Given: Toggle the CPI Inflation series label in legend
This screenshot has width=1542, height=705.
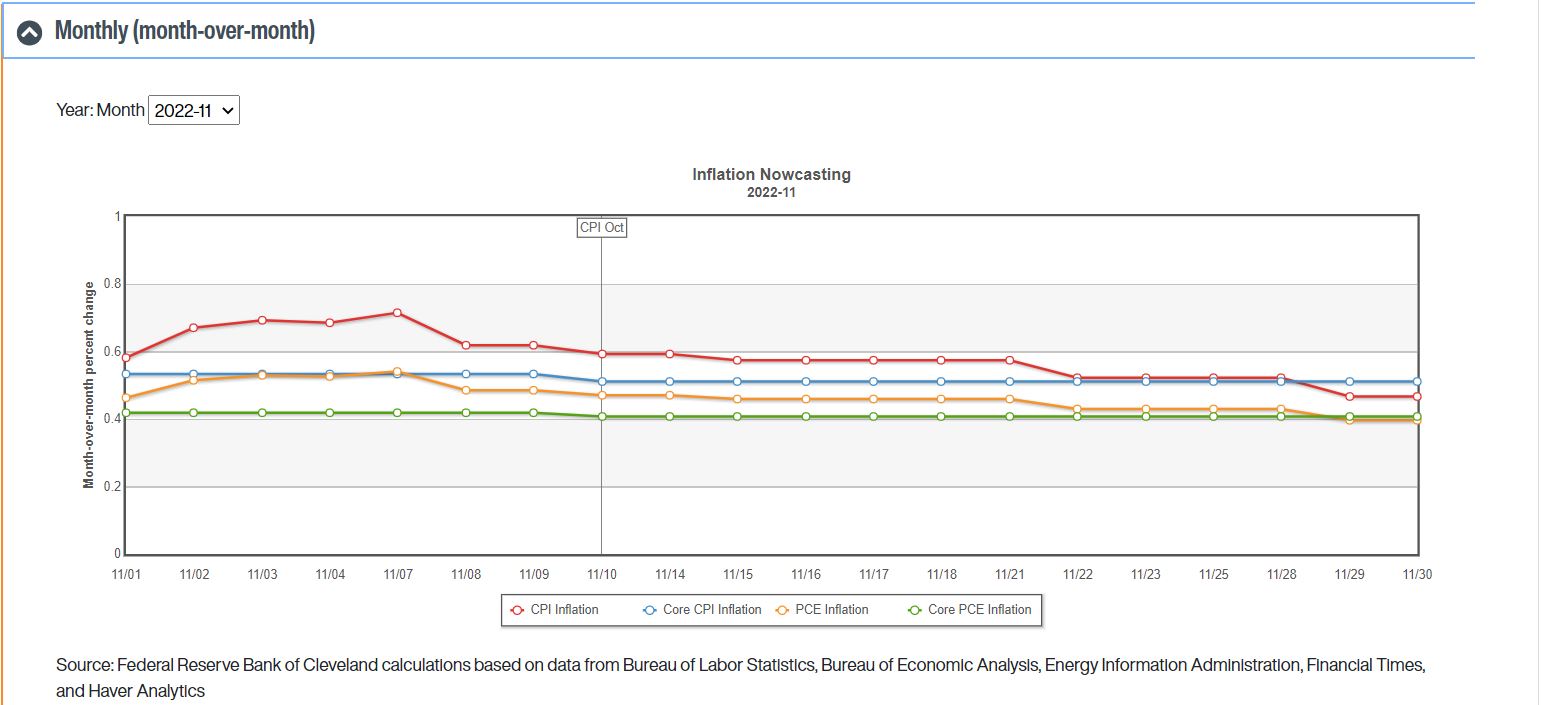Looking at the screenshot, I should point(564,610).
